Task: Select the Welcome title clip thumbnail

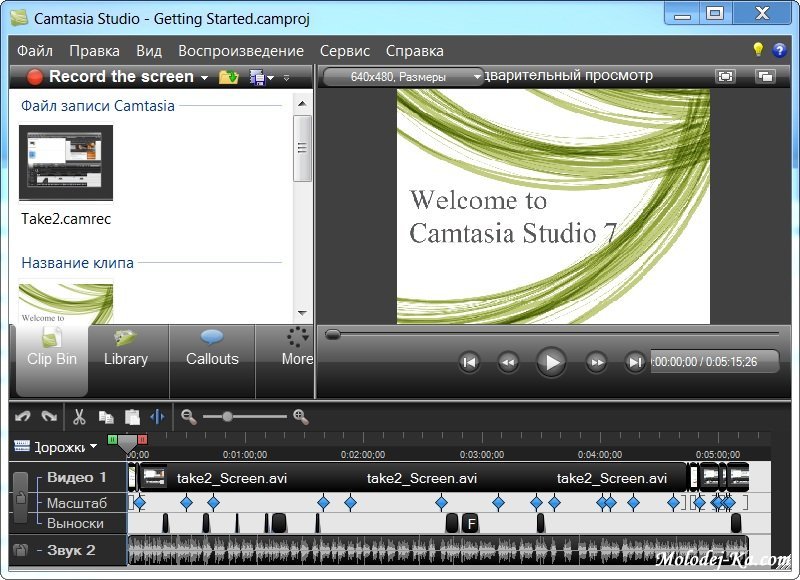Action: pos(66,304)
